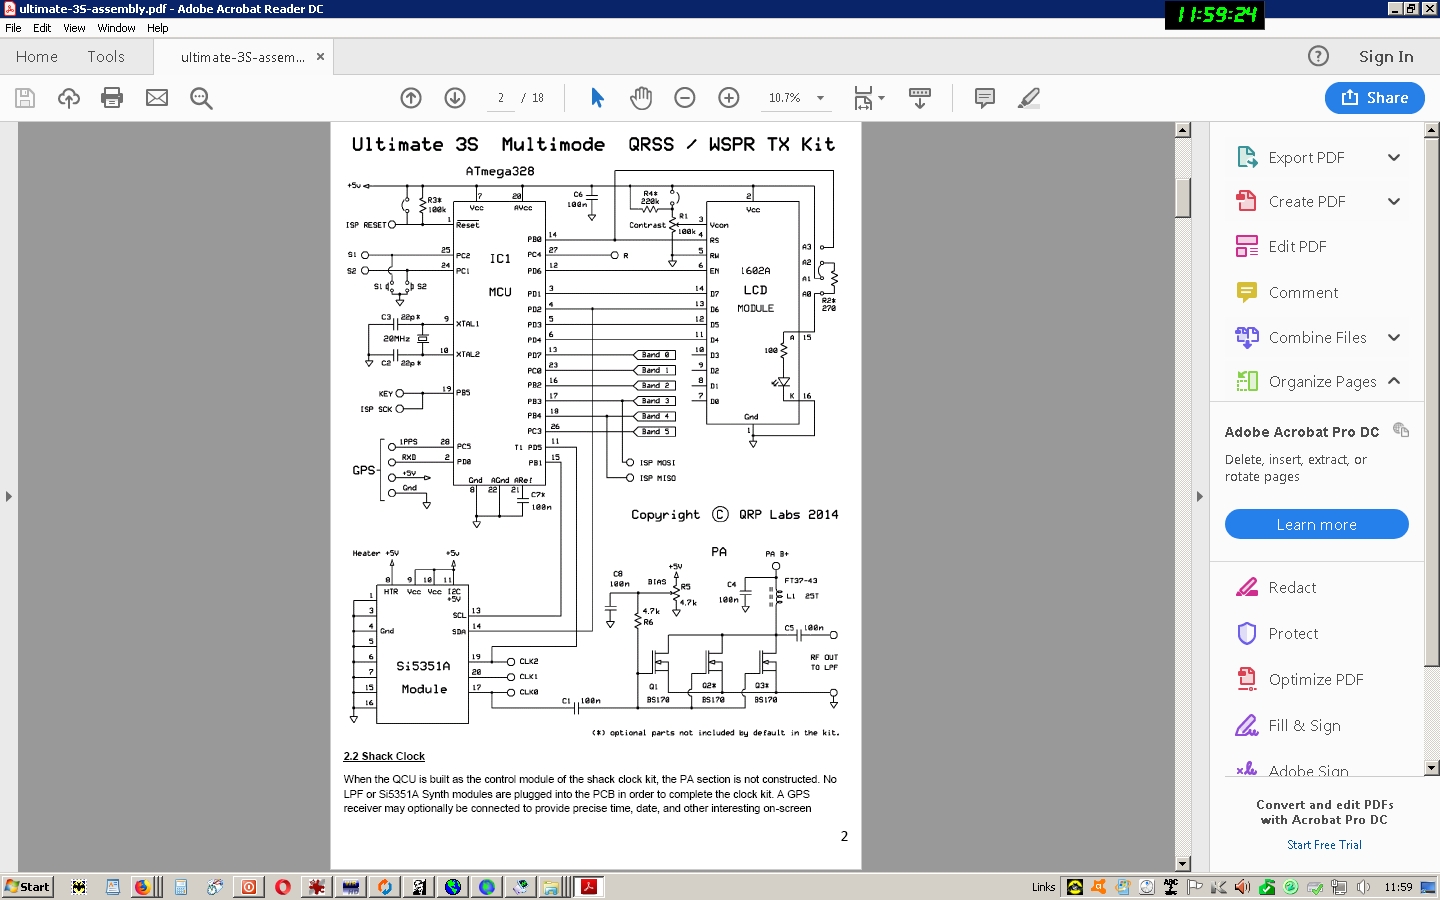Add a sticky note comment
The width and height of the screenshot is (1440, 900).
985,98
